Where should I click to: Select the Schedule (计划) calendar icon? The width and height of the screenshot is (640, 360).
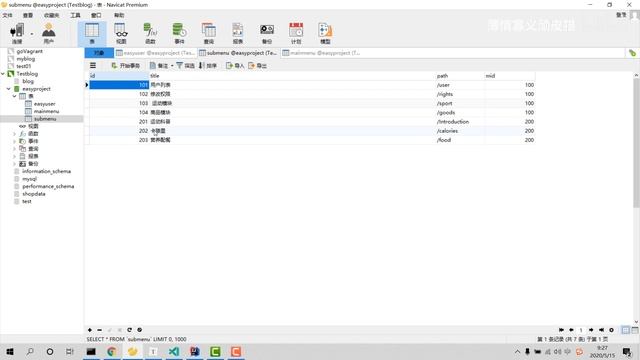(x=296, y=33)
